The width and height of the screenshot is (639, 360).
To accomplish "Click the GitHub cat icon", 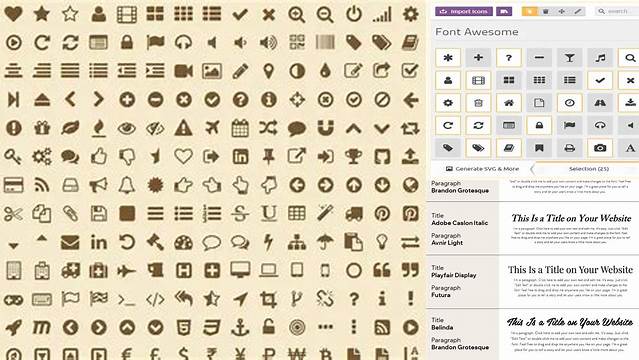I will (382, 157).
